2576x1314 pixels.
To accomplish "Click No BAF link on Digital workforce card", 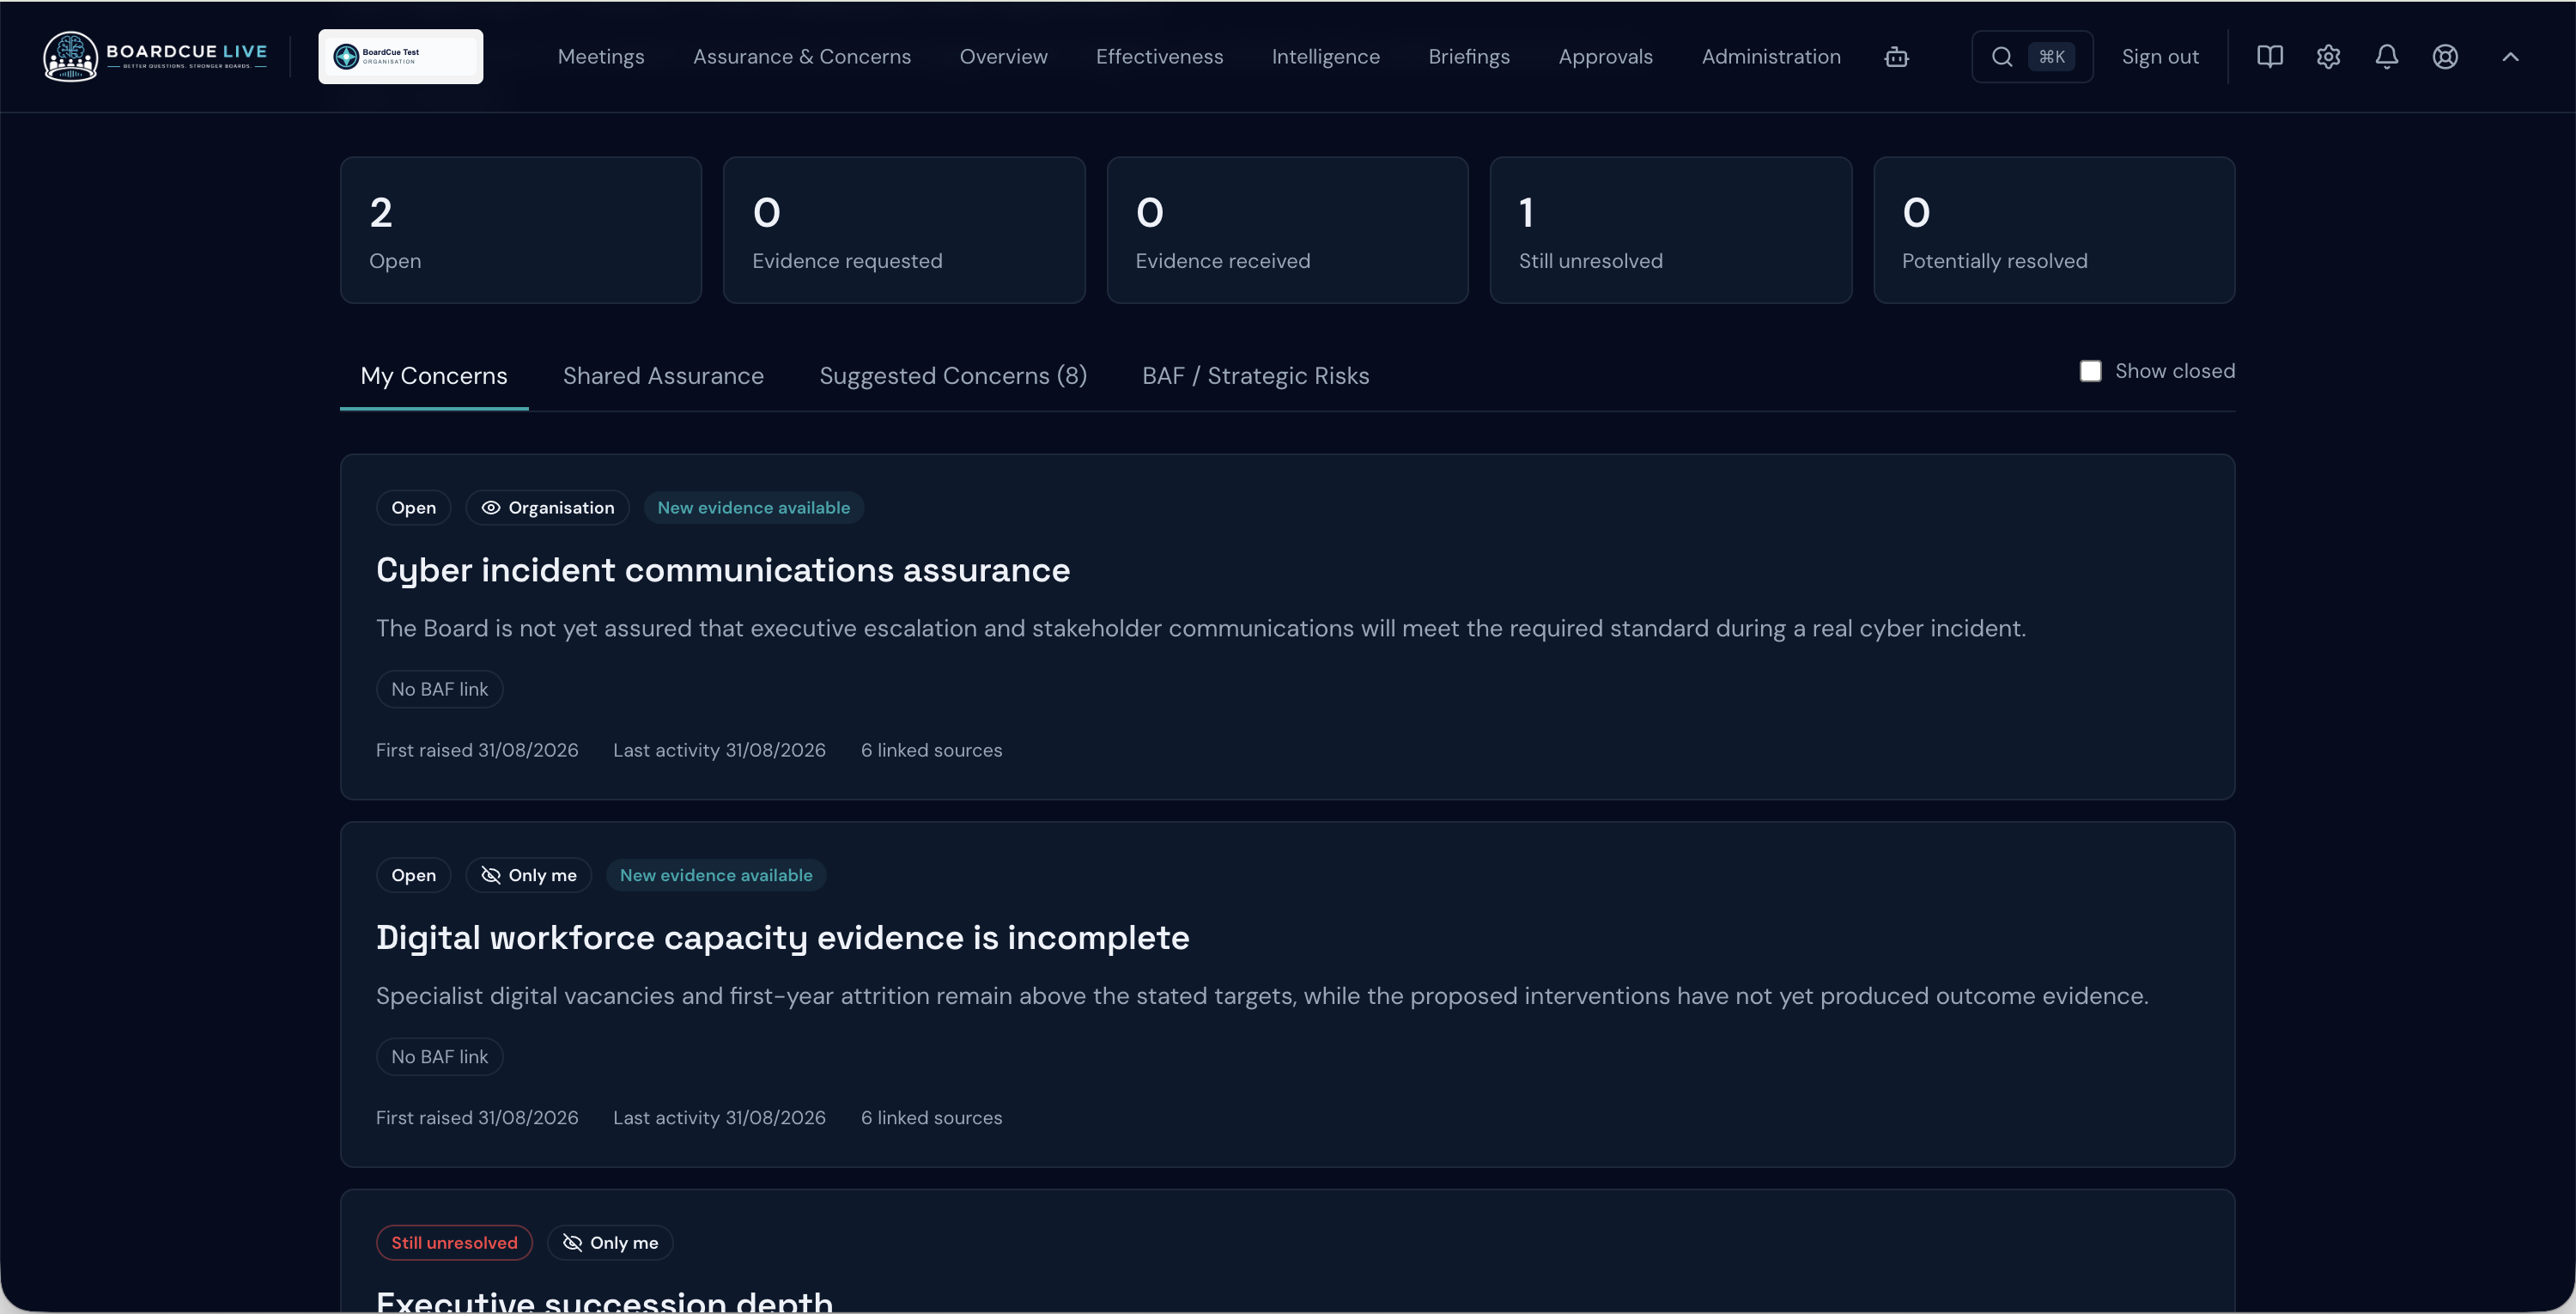I will pos(439,1057).
